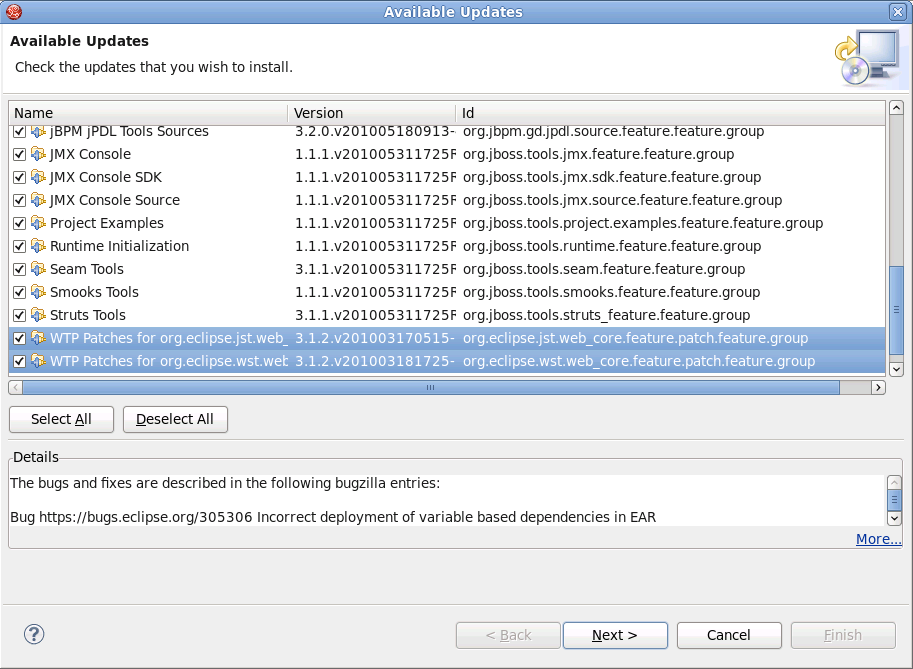The image size is (913, 669).
Task: Open help via the question mark icon
Action: point(34,634)
